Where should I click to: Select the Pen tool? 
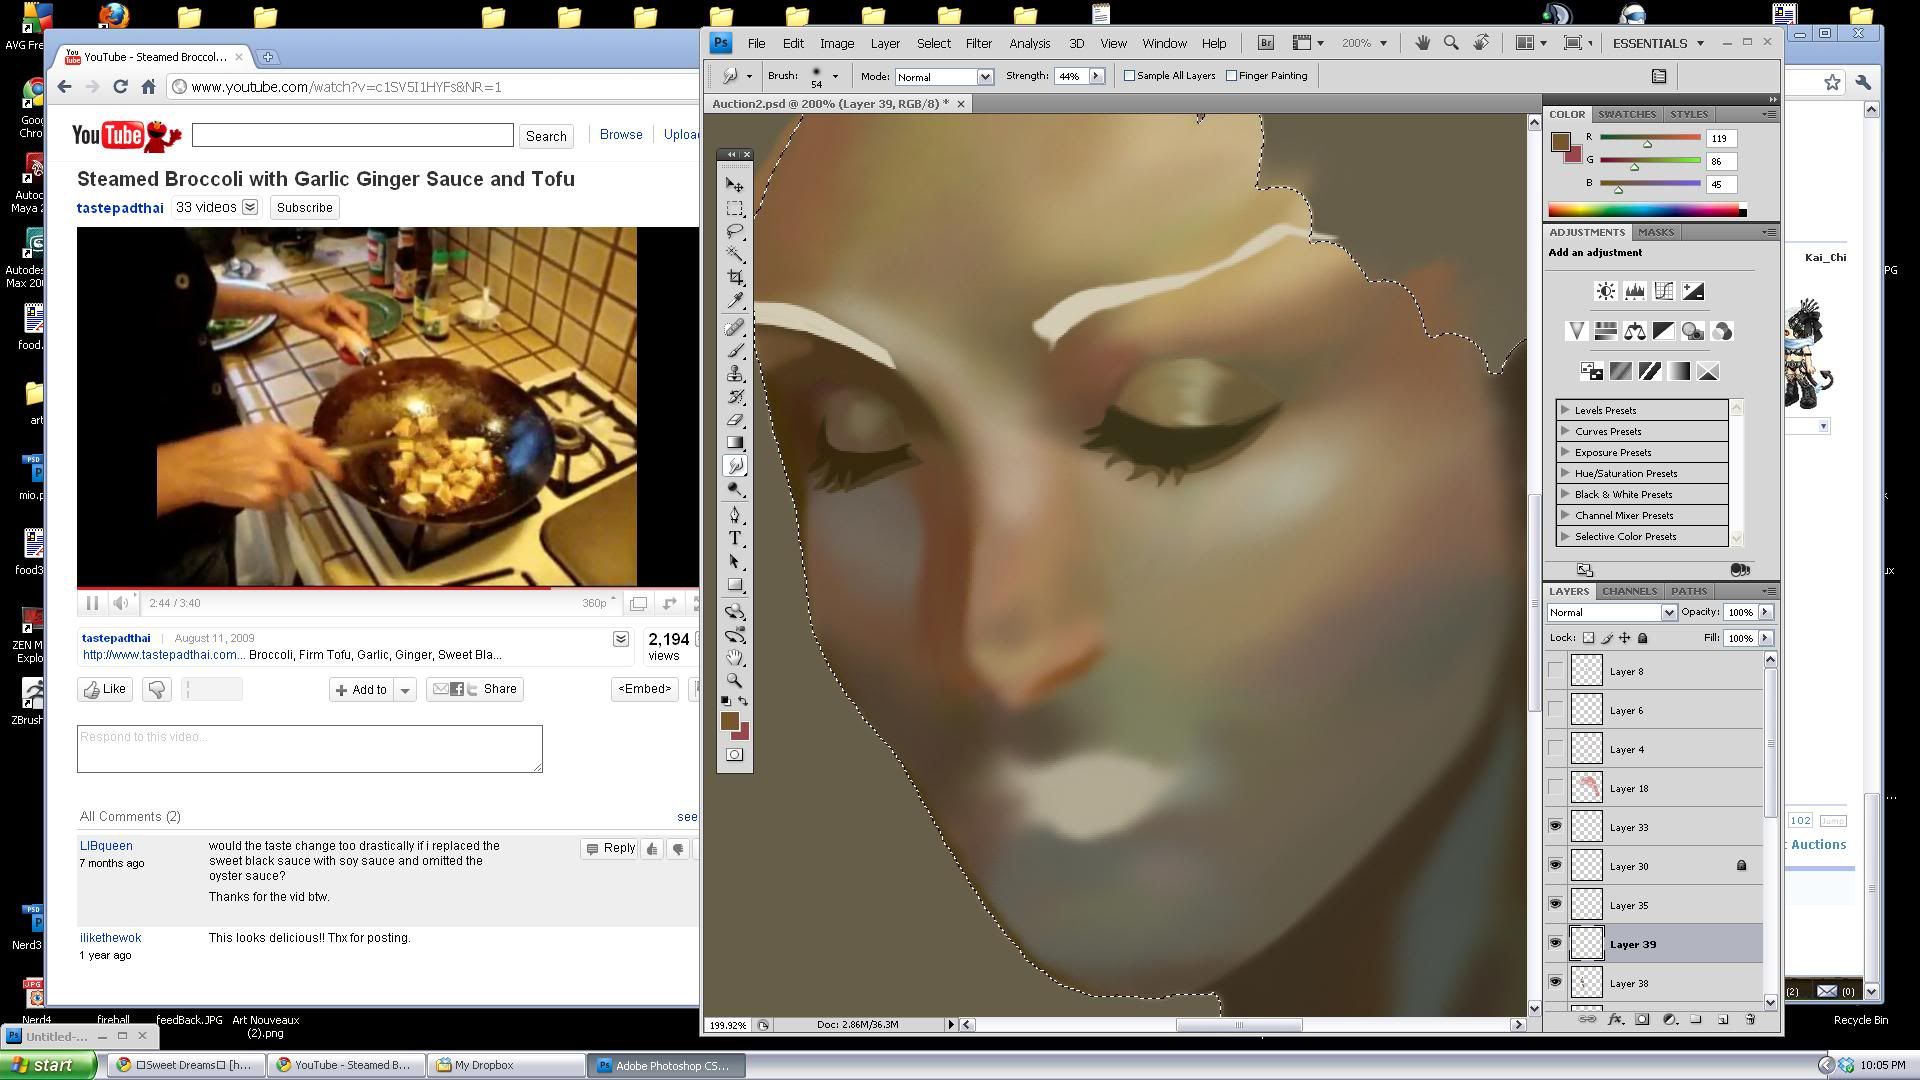pyautogui.click(x=735, y=515)
